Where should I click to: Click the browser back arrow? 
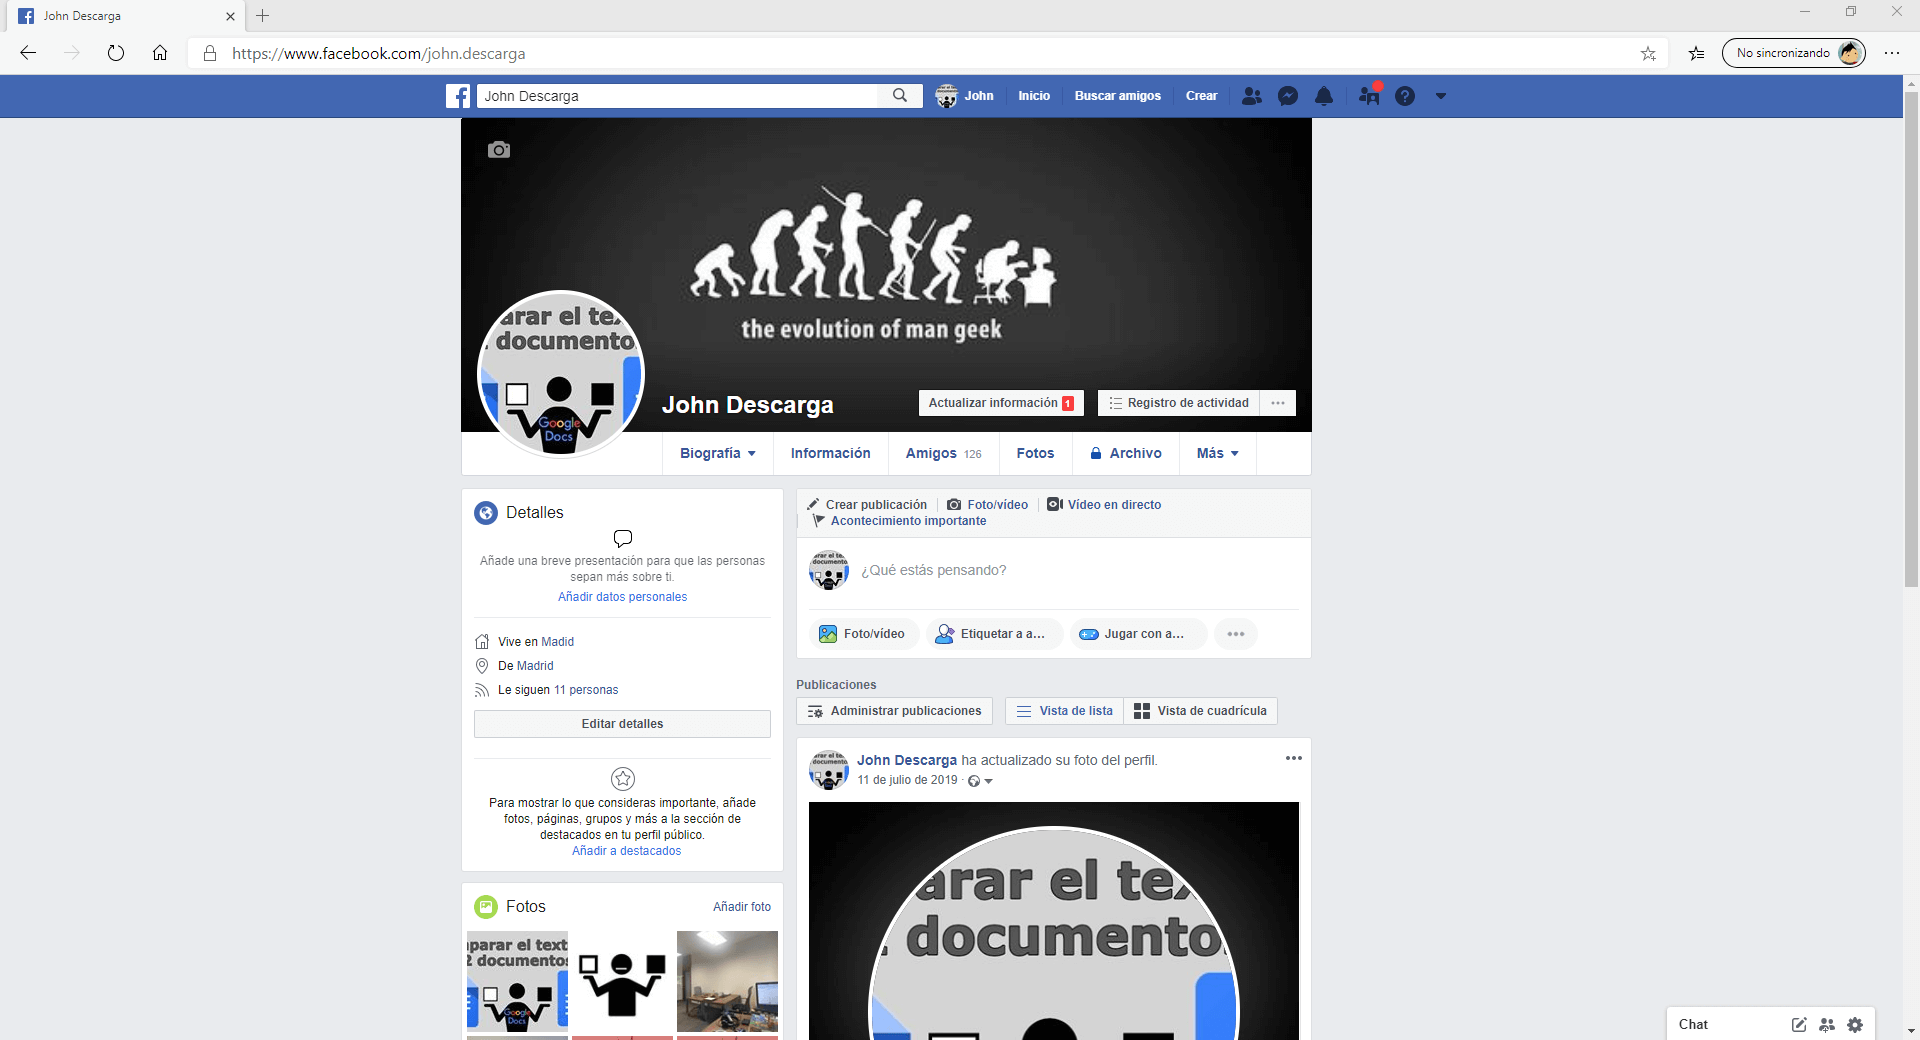28,53
